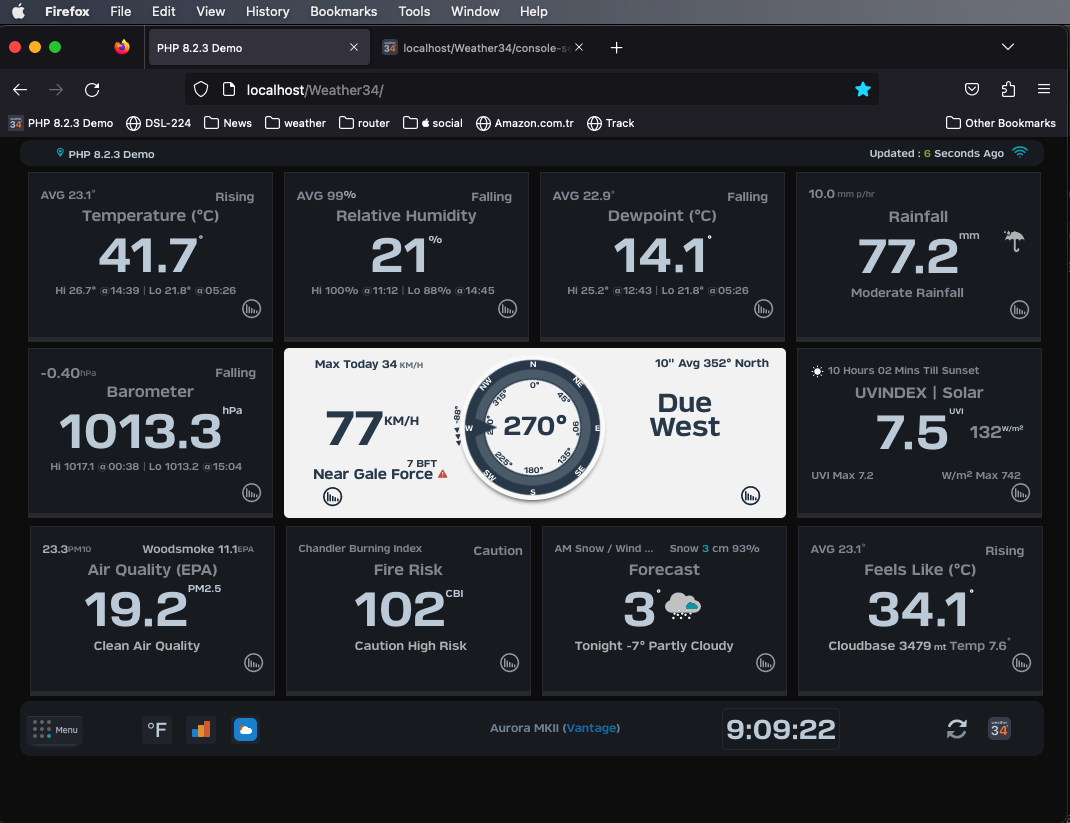
Task: Click the wifi status icon
Action: click(1020, 152)
